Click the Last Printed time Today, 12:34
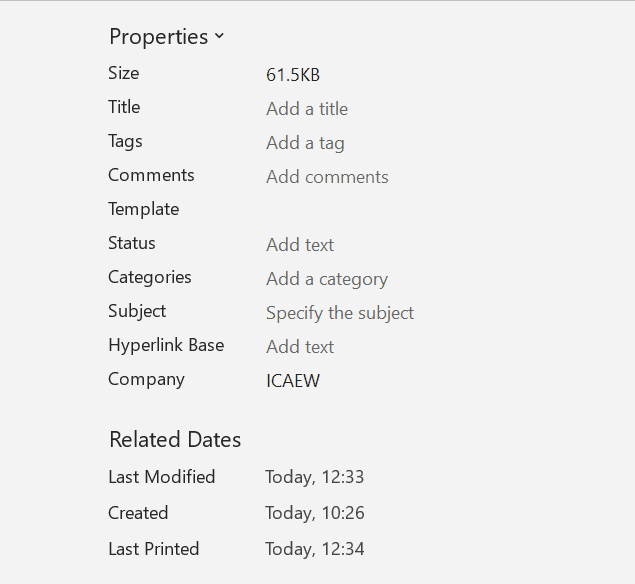635x584 pixels. 315,549
